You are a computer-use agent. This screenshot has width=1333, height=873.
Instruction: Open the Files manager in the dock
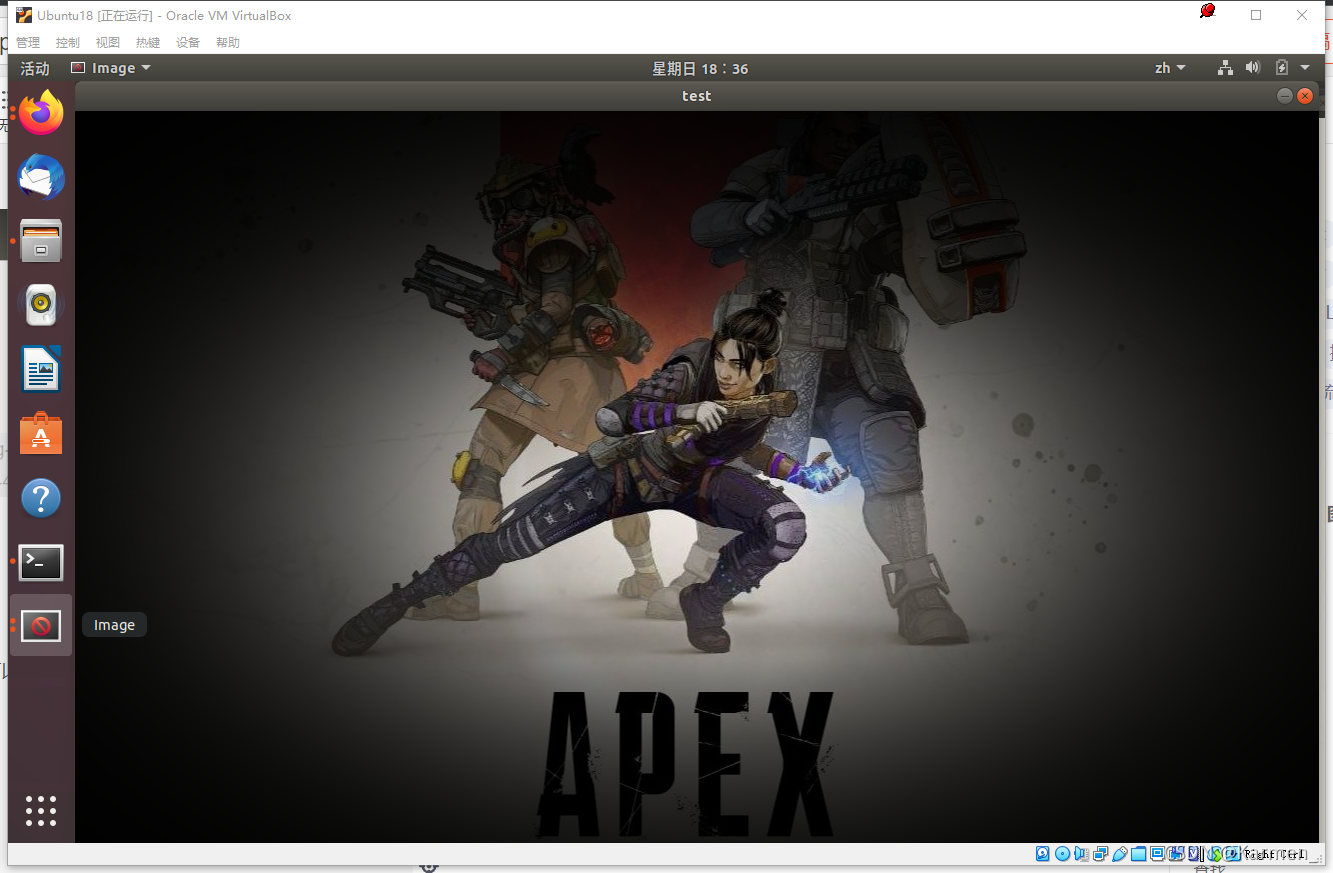[41, 241]
